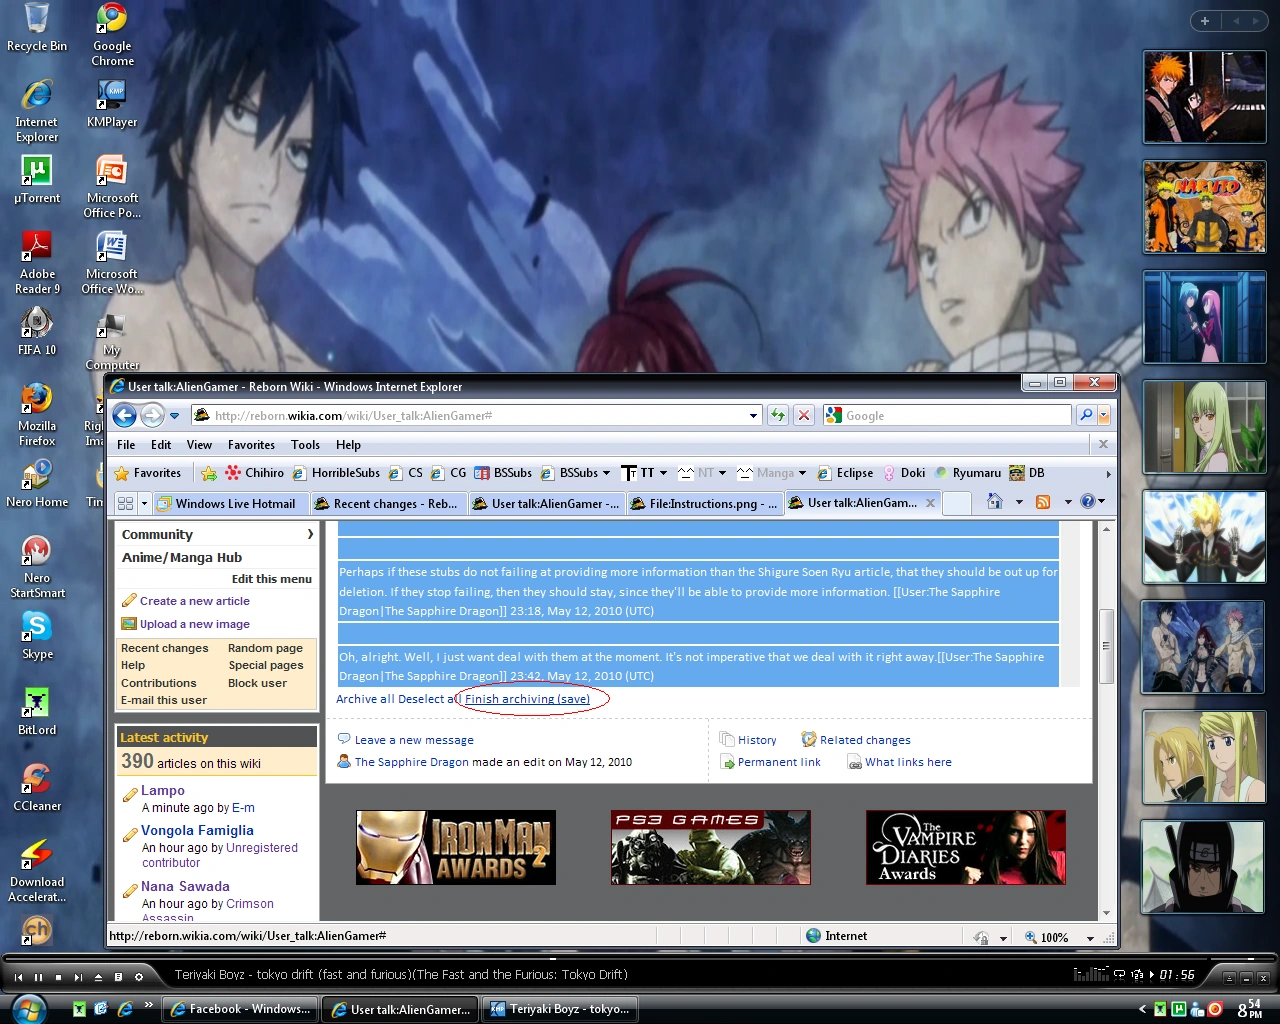Click the Home icon in command bar
1280x1024 pixels.
point(994,502)
